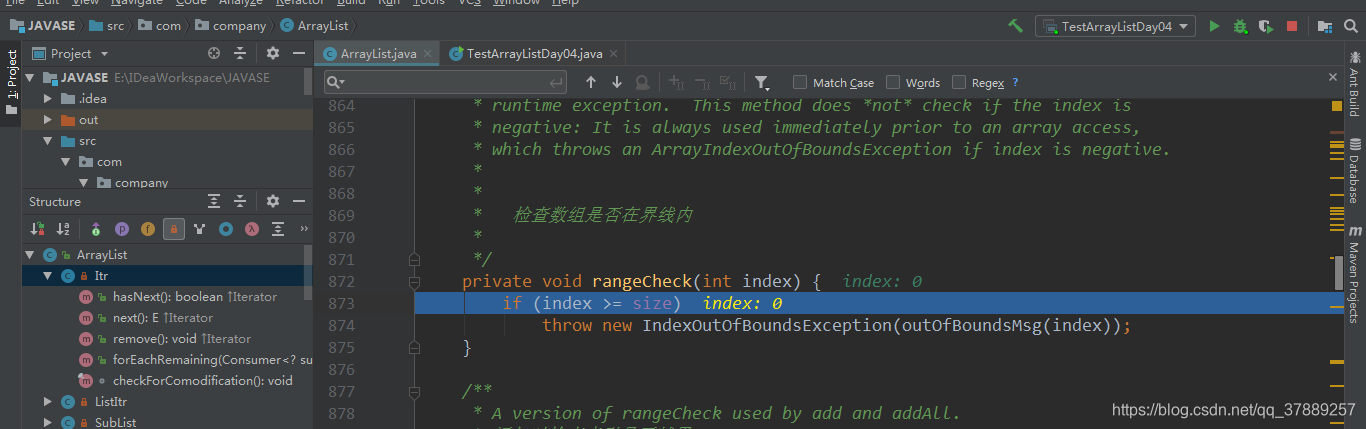Close the find bar with the X
Image resolution: width=1366 pixels, height=429 pixels.
[1333, 77]
